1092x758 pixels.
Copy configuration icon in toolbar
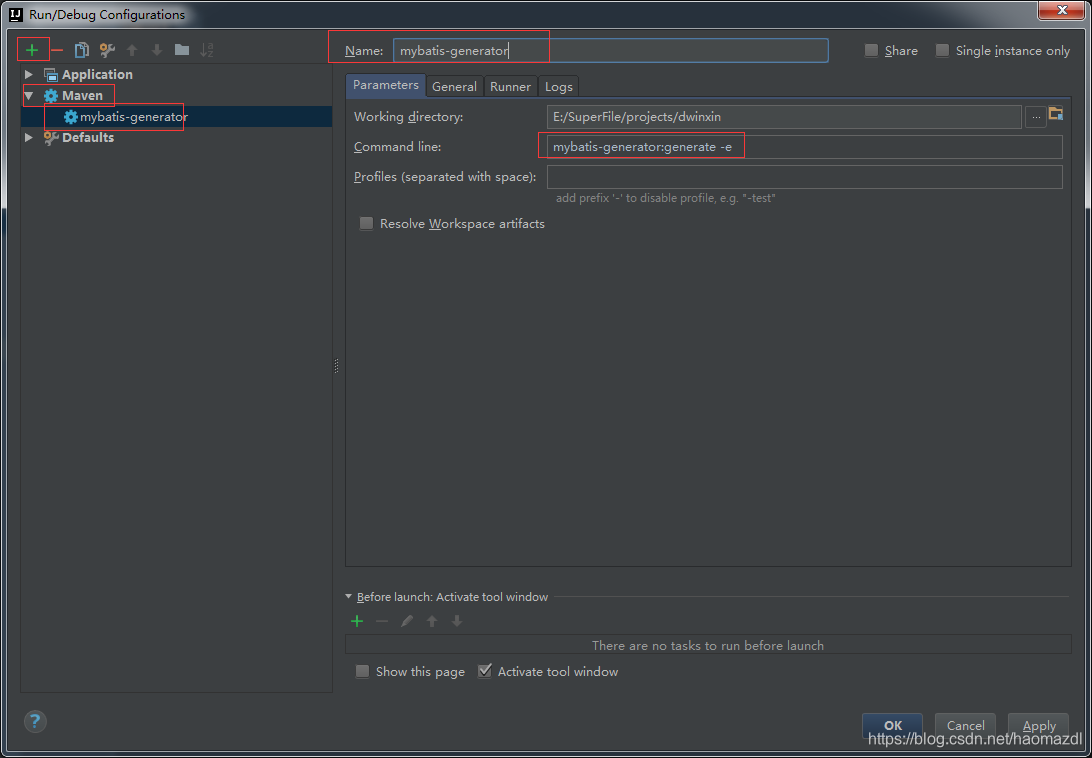tap(82, 50)
